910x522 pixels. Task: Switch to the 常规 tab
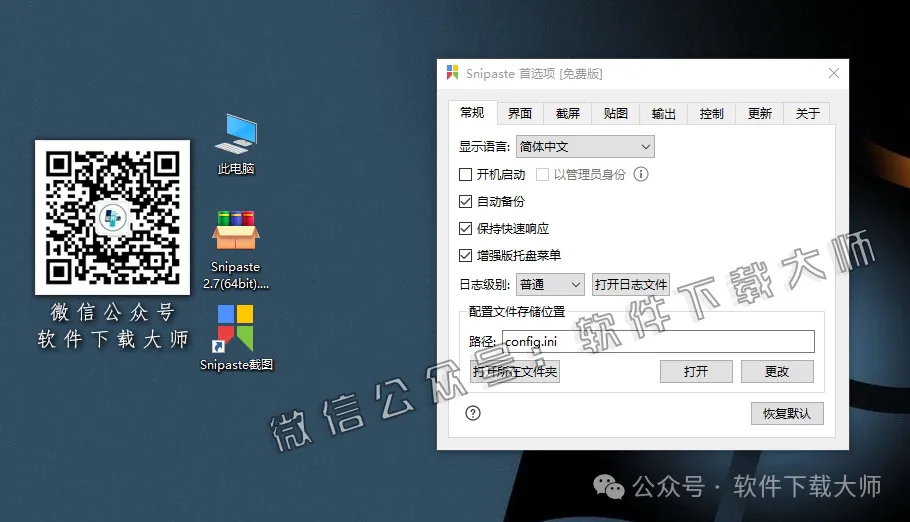point(472,113)
